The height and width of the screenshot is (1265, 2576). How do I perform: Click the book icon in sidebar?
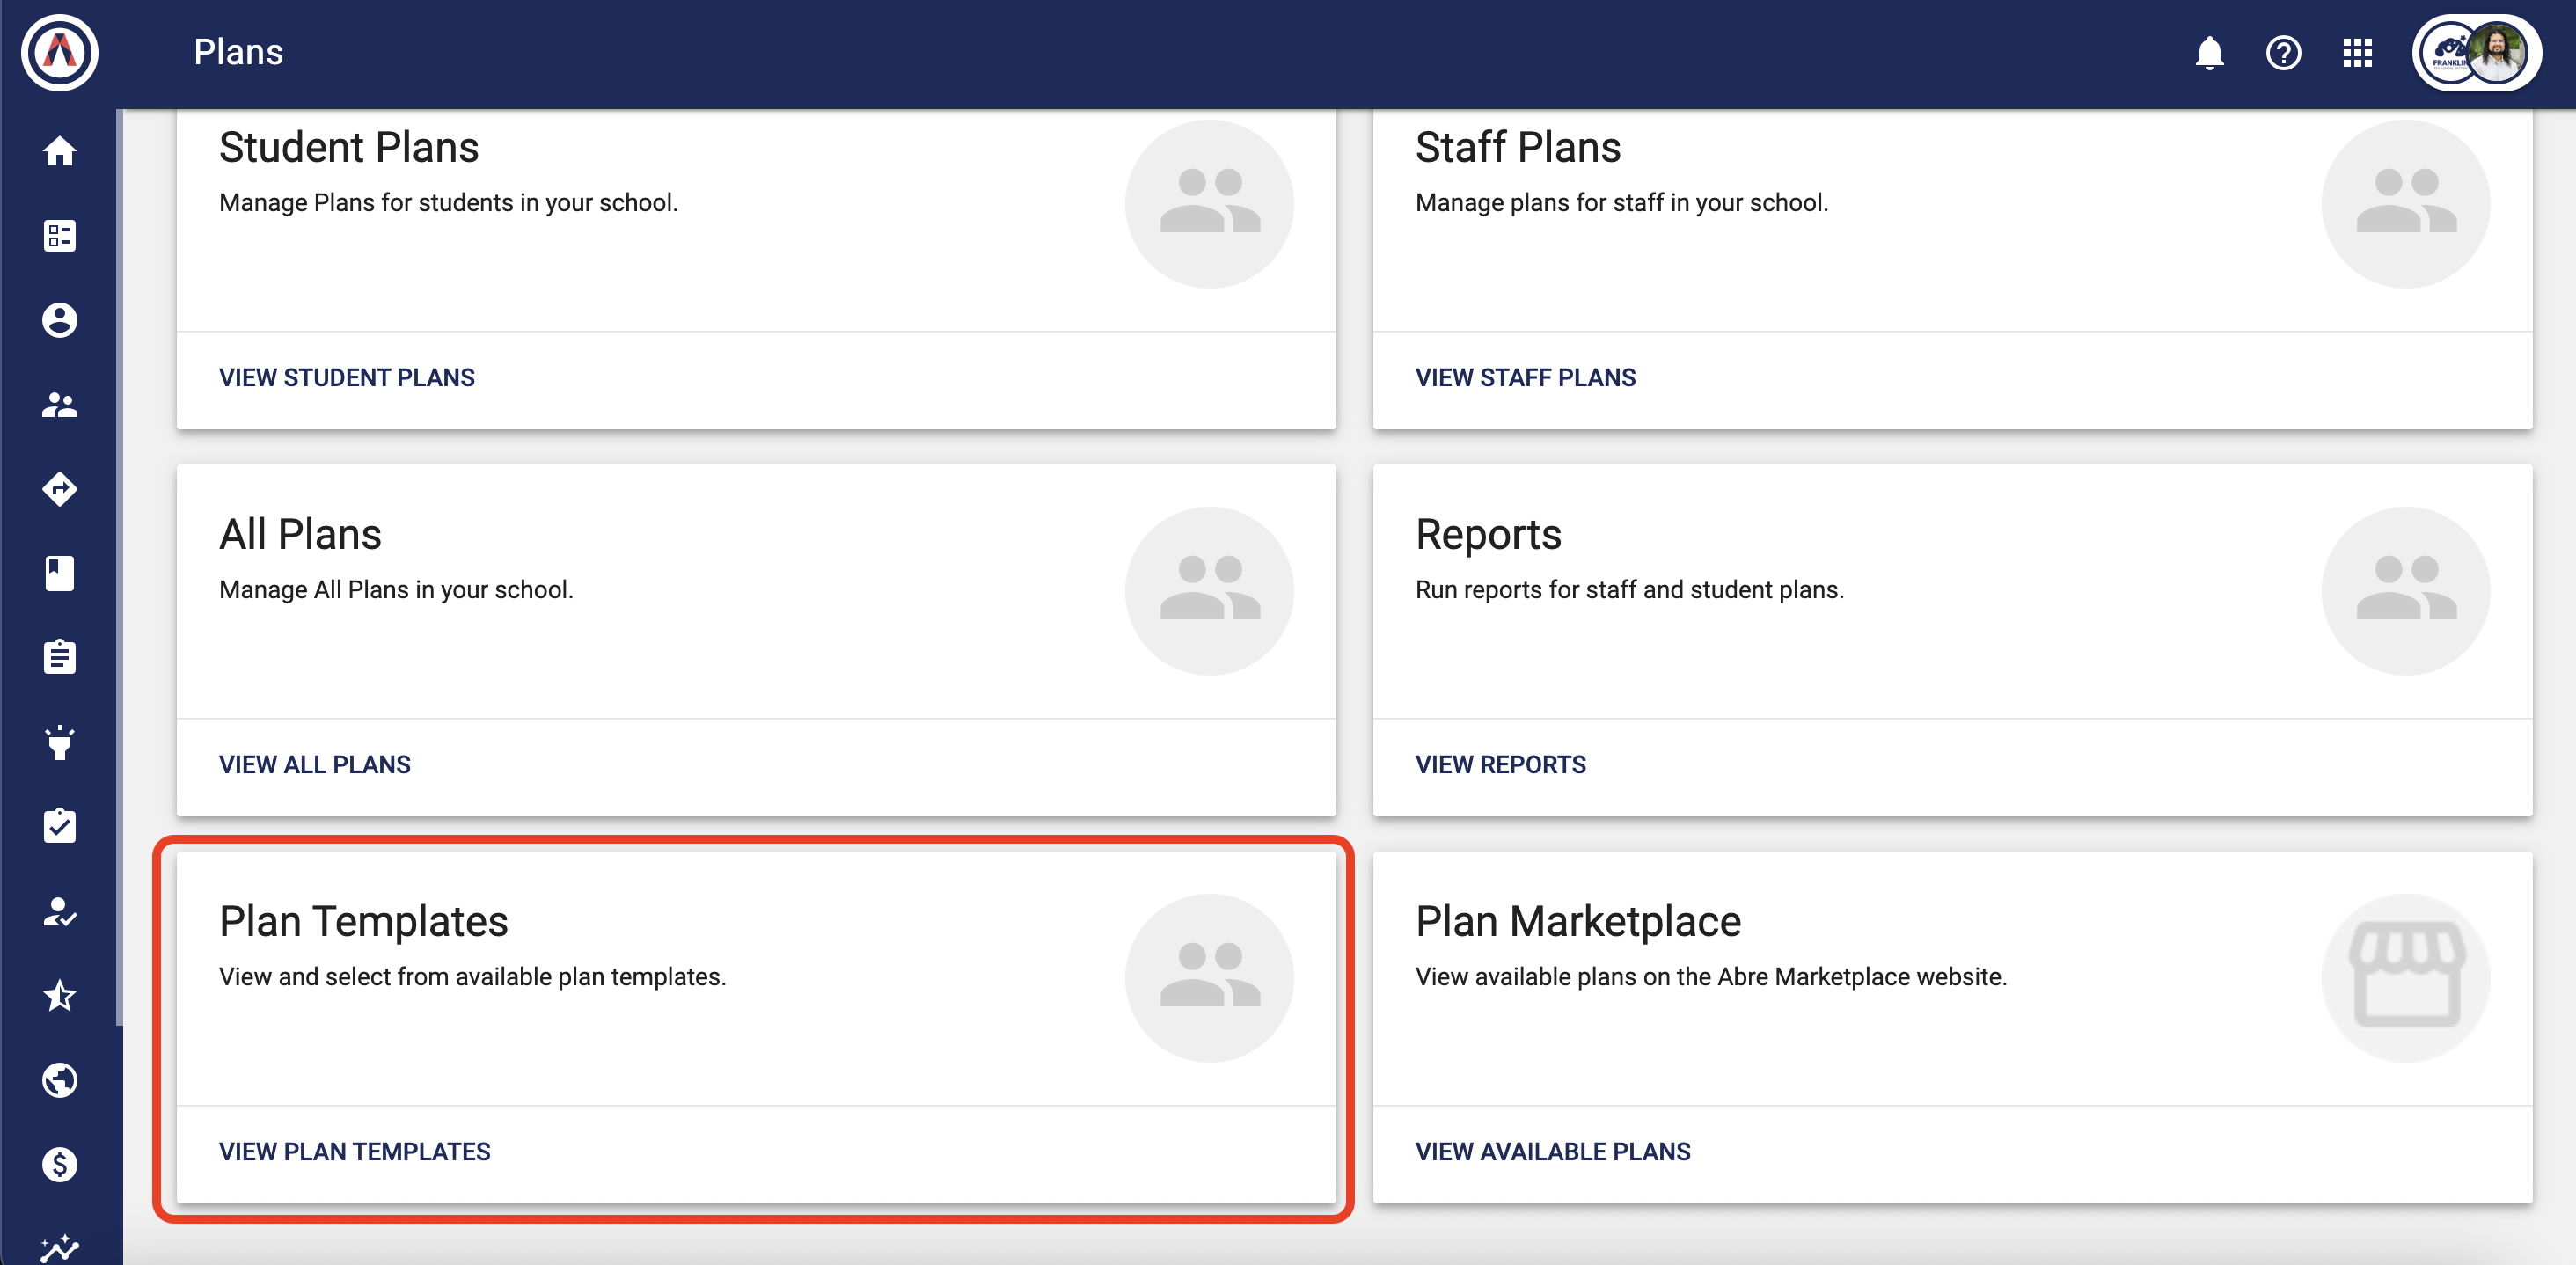tap(60, 574)
